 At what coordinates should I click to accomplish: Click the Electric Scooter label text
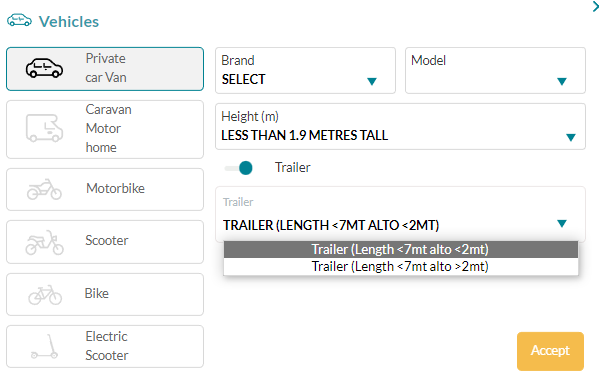(107, 346)
